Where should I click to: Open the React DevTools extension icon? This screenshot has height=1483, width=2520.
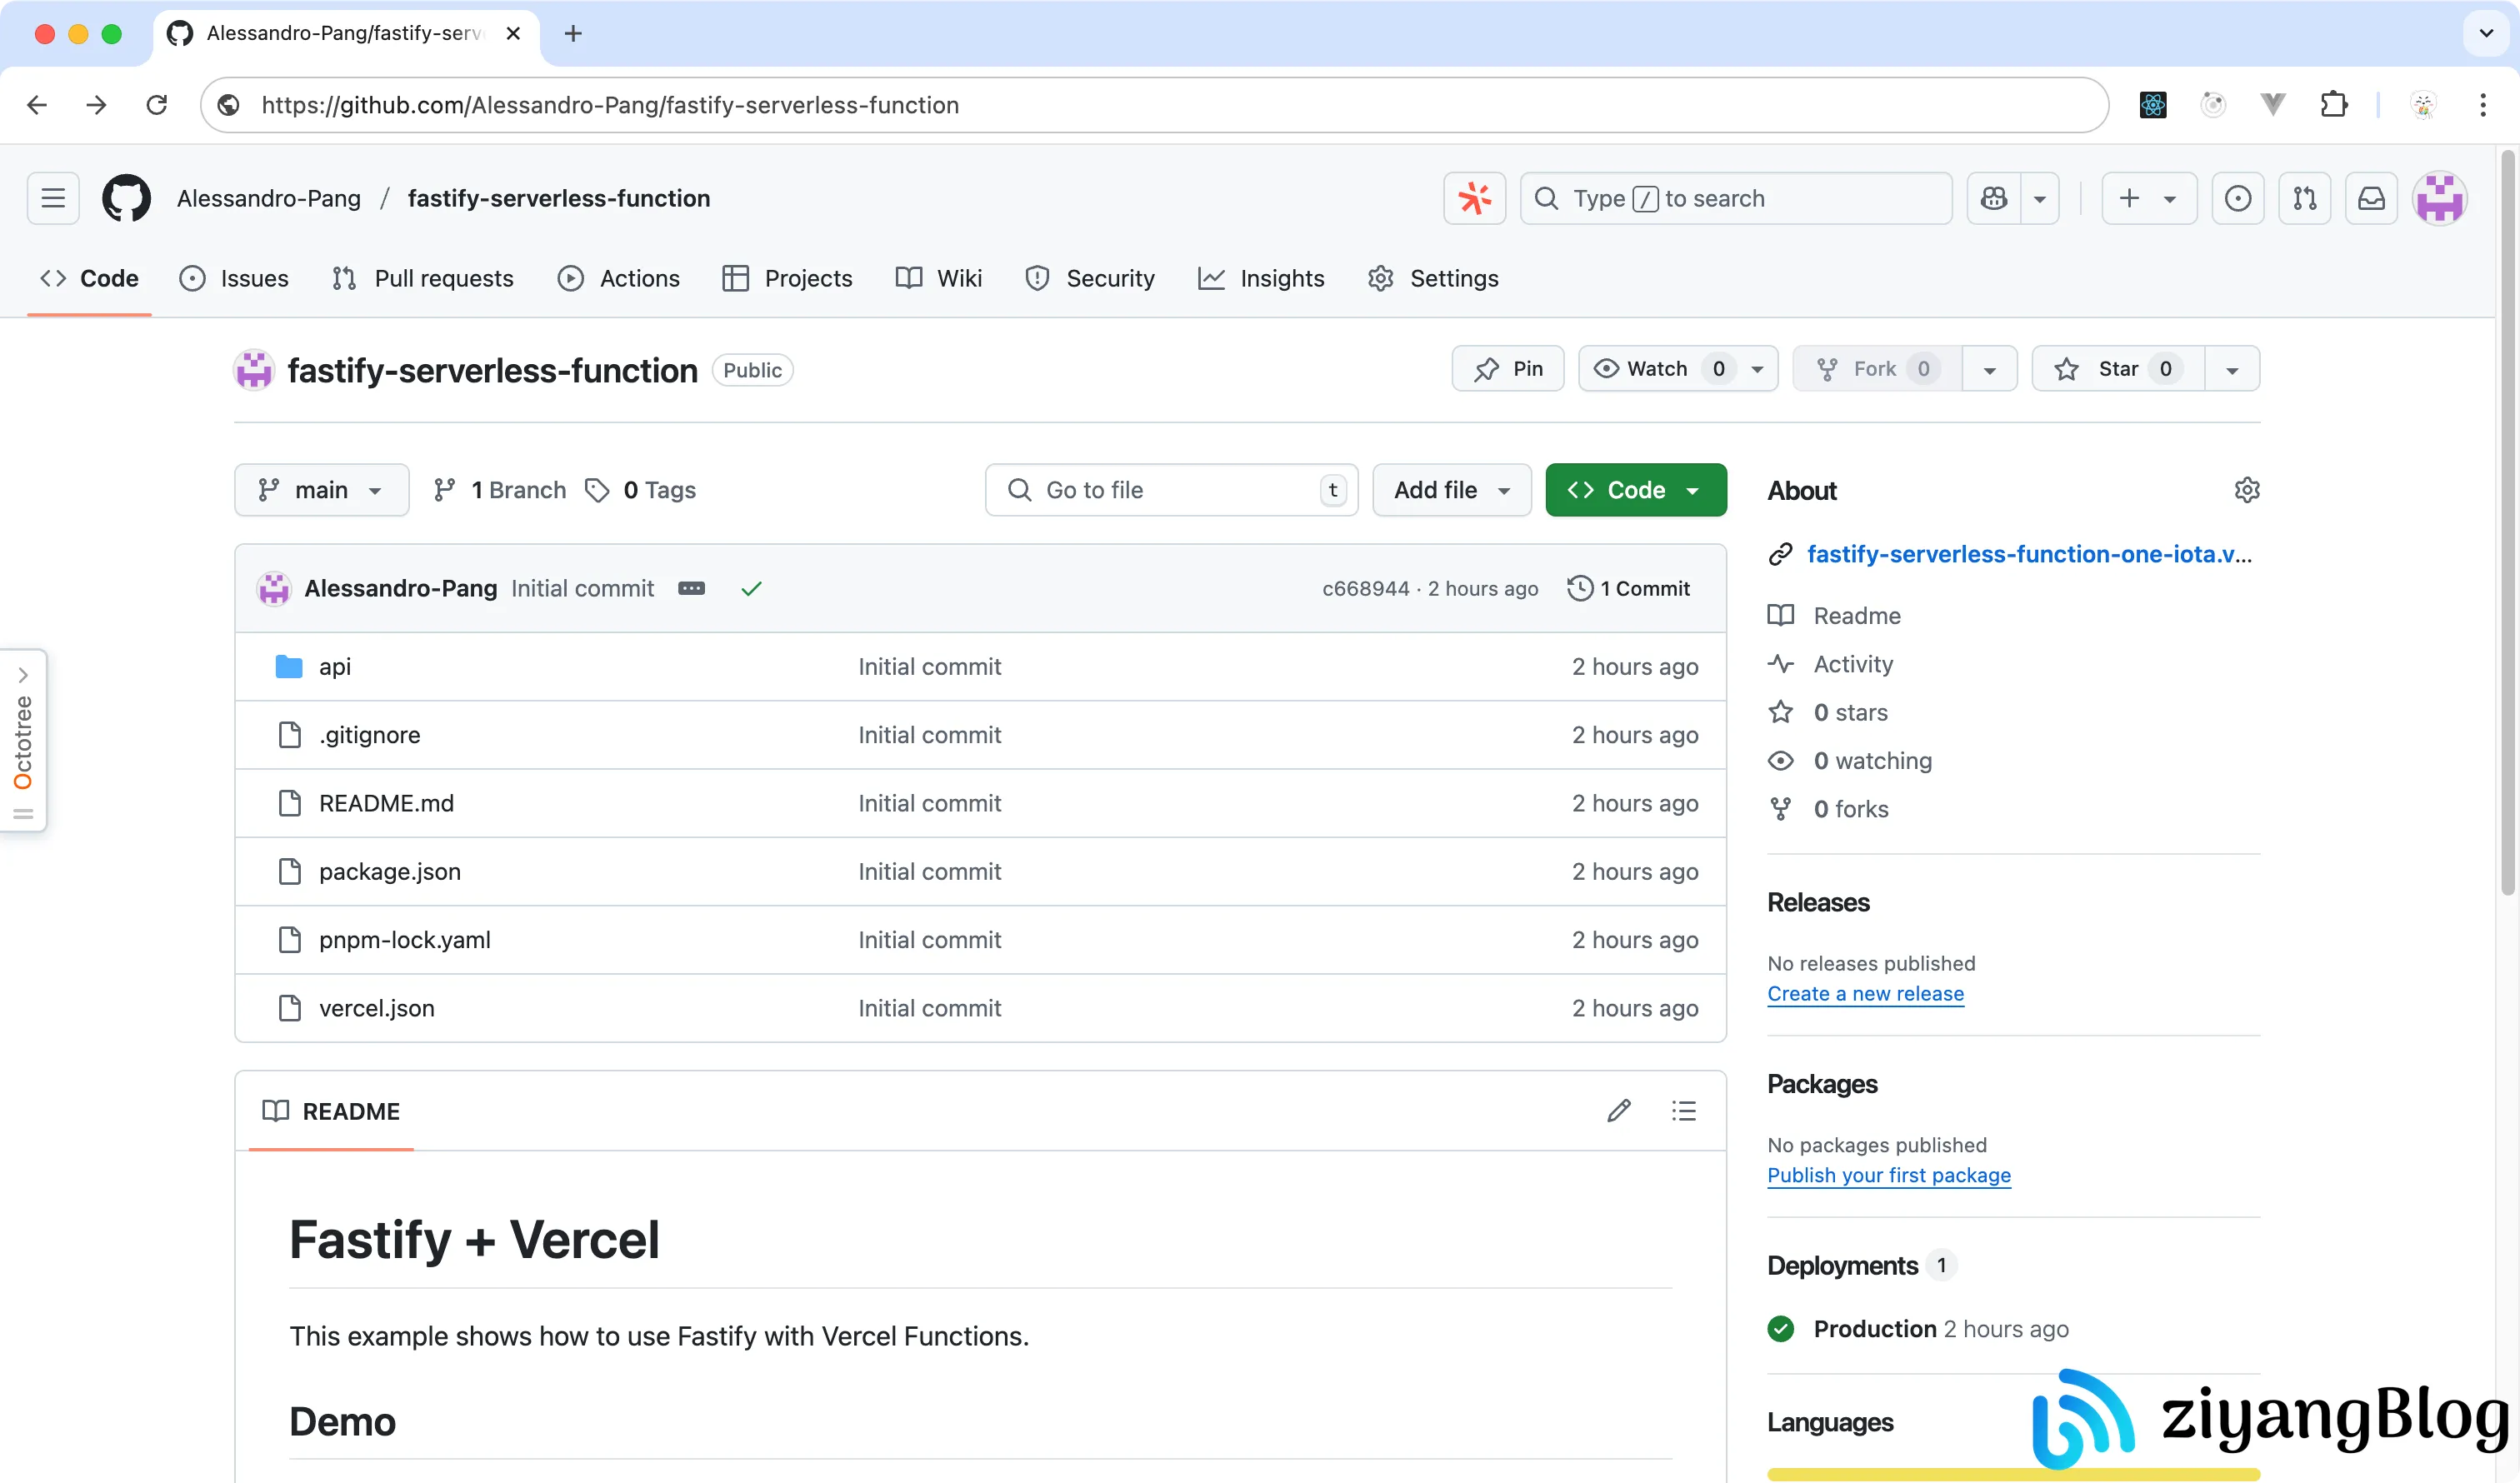click(2153, 105)
